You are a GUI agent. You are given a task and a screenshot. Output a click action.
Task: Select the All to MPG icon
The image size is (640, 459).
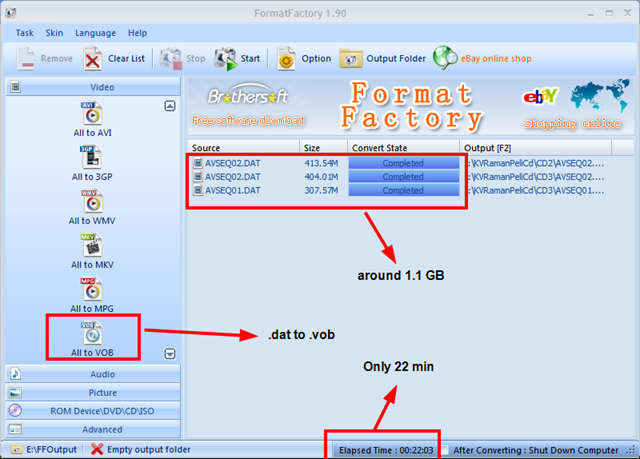[x=92, y=289]
